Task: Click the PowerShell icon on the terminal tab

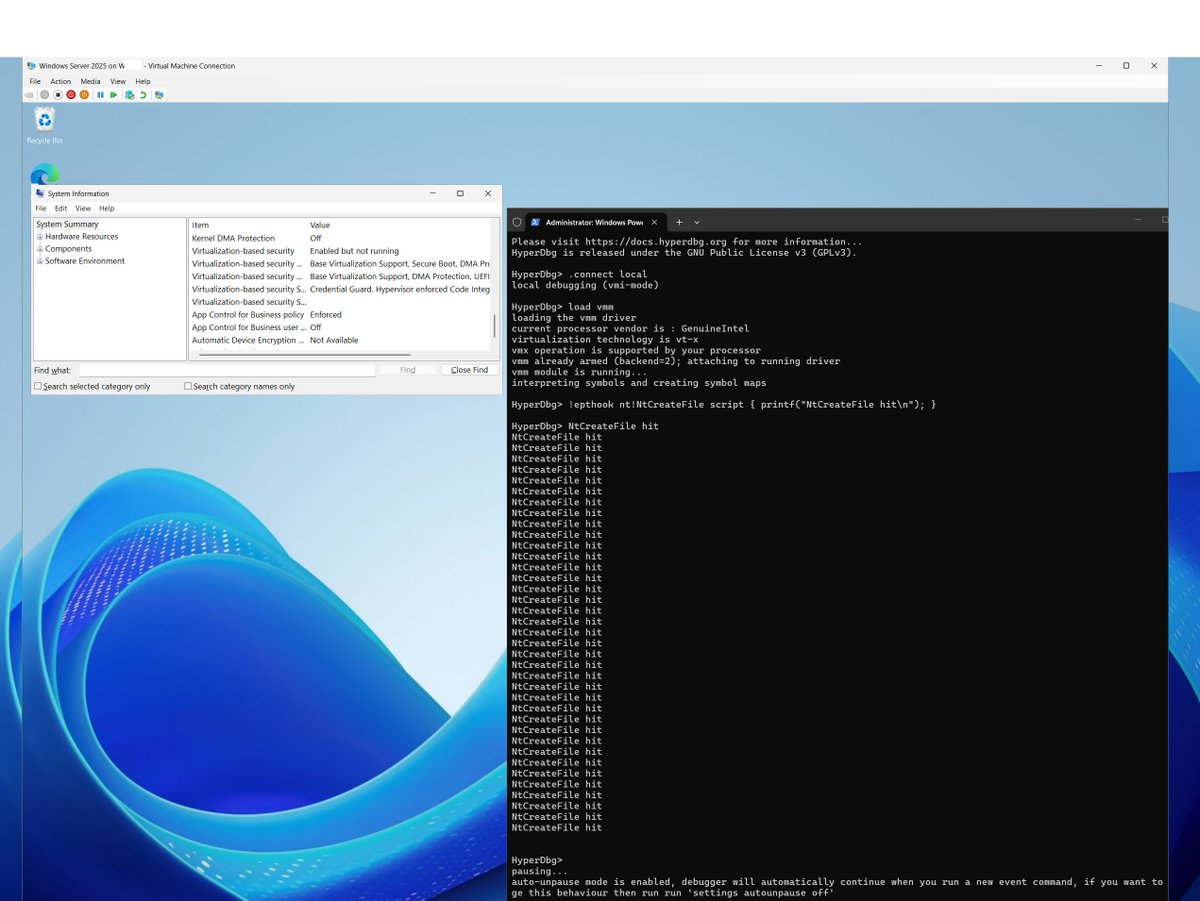Action: tap(535, 222)
